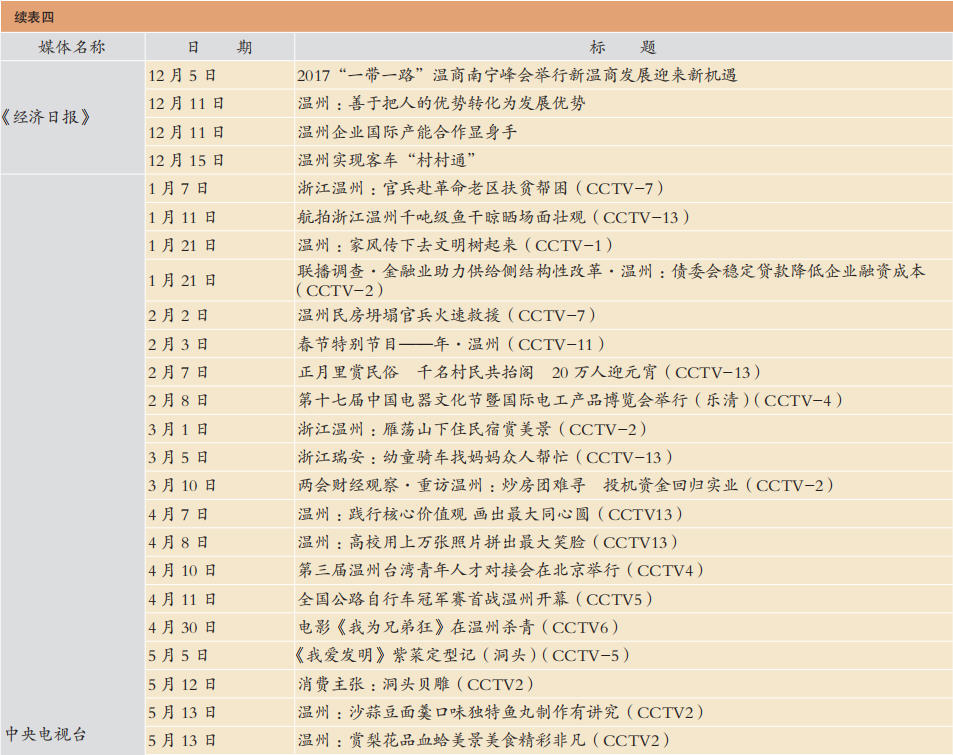This screenshot has width=953, height=755.
Task: Click the 温州实现客车"村村通" title
Action: click(x=387, y=160)
